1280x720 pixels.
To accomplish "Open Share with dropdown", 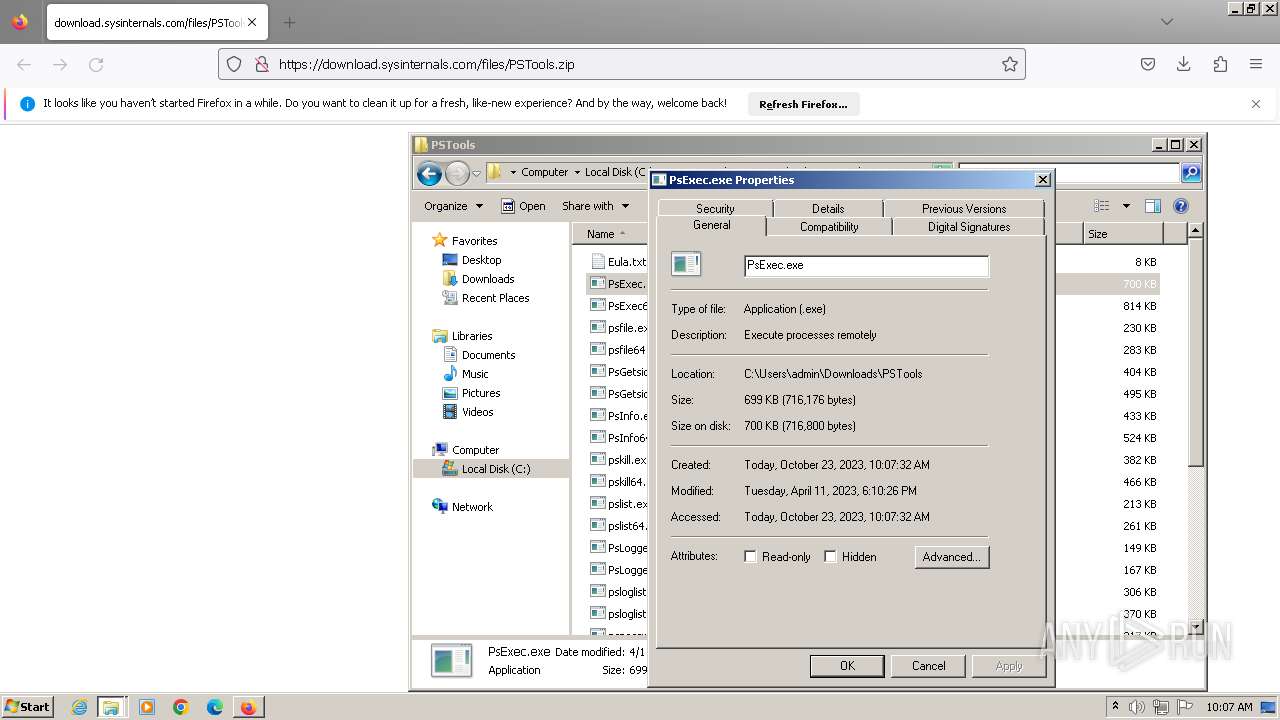I will pyautogui.click(x=596, y=206).
